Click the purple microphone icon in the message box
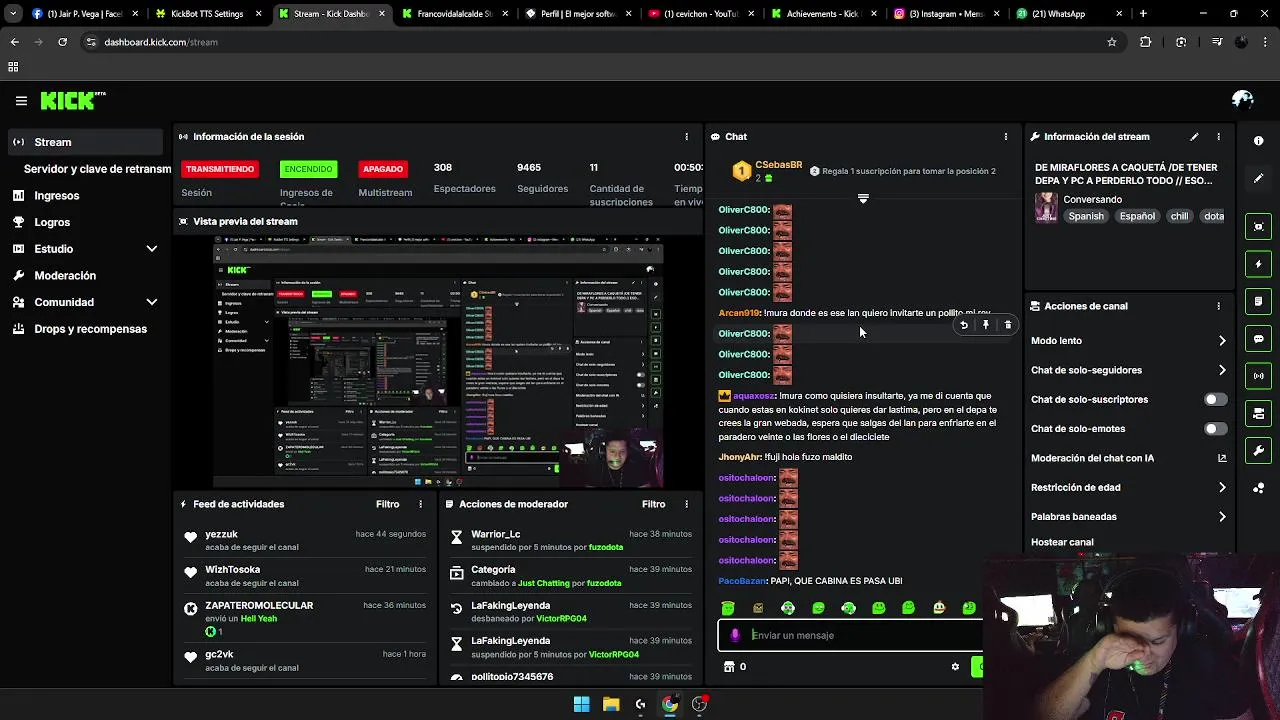This screenshot has height=720, width=1280. click(735, 635)
